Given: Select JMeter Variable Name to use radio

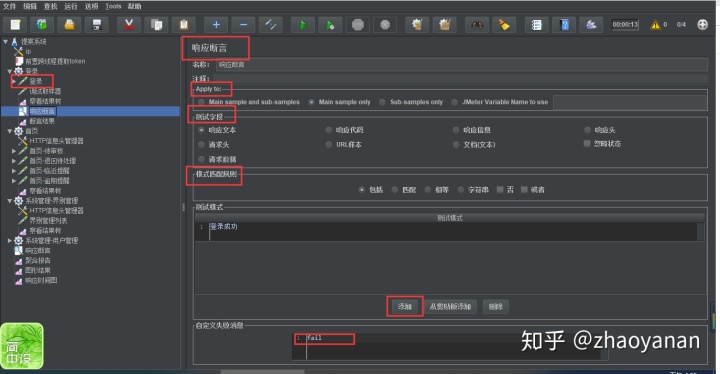Looking at the screenshot, I should (x=455, y=102).
